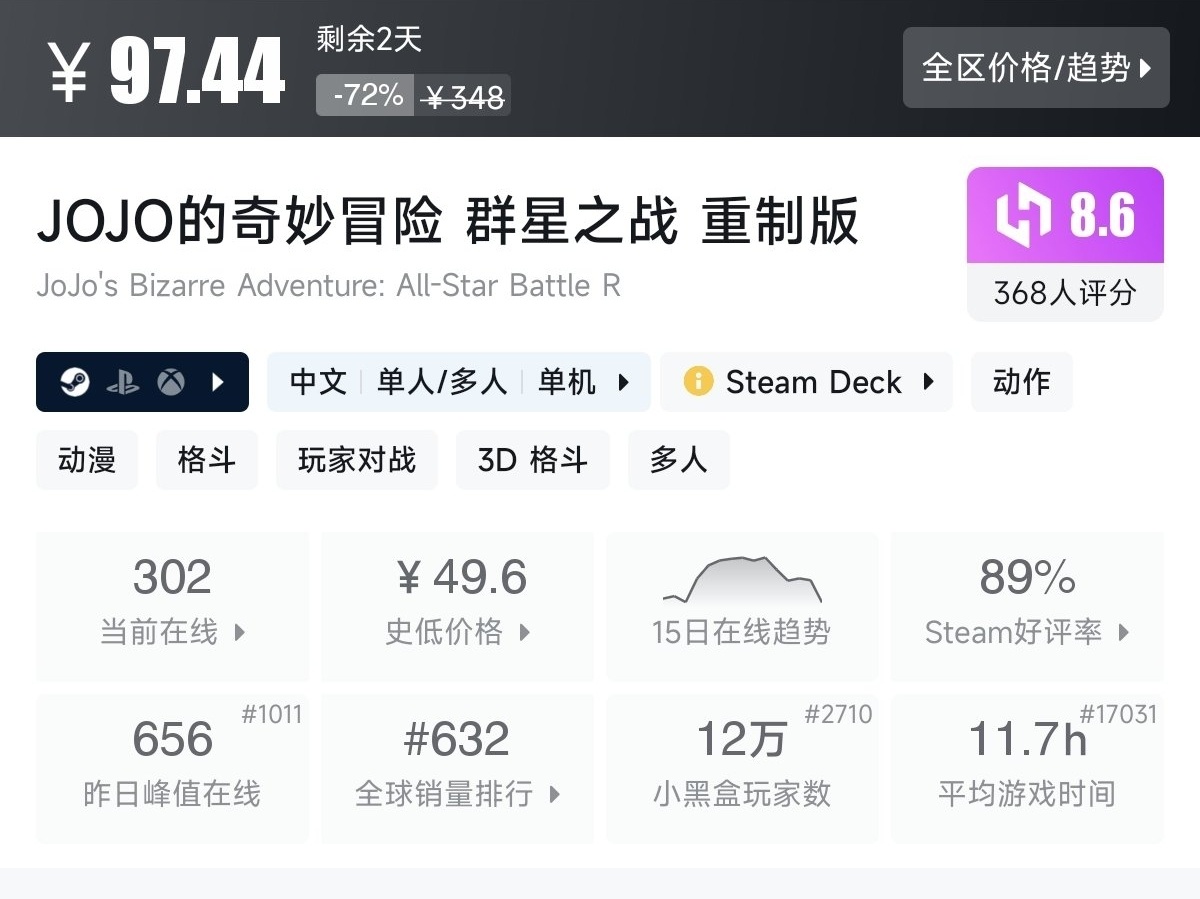Expand language and mode details arrow
The image size is (1200, 899).
point(624,382)
